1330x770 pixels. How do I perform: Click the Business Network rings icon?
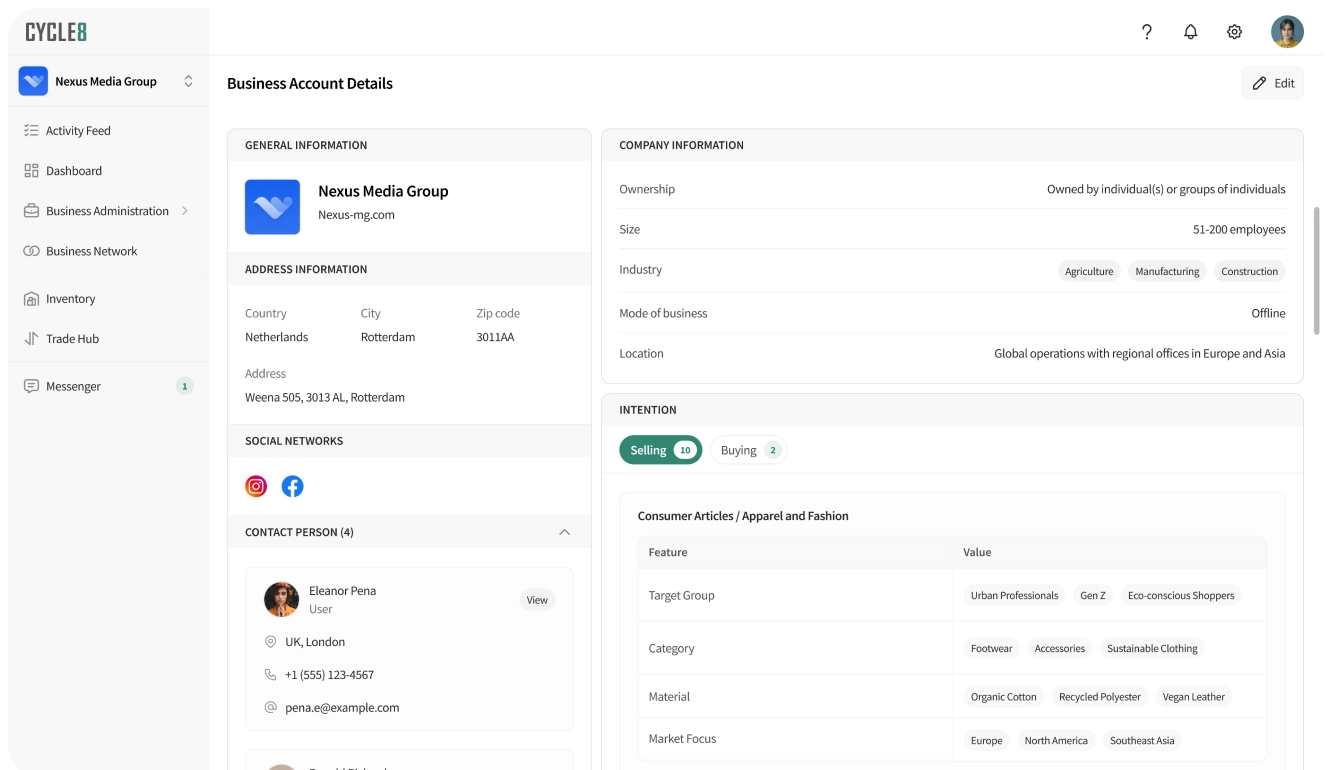tap(31, 251)
